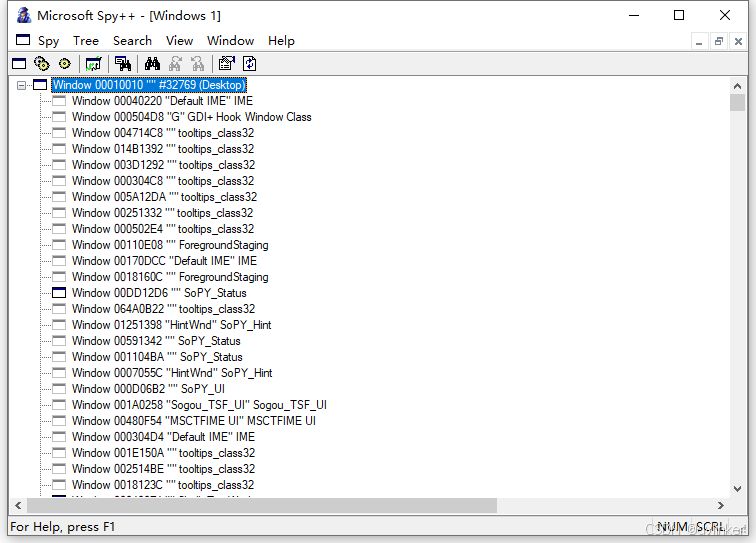Select Window 005A12DA tooltips_class32
This screenshot has width=756, height=543.
pos(164,197)
